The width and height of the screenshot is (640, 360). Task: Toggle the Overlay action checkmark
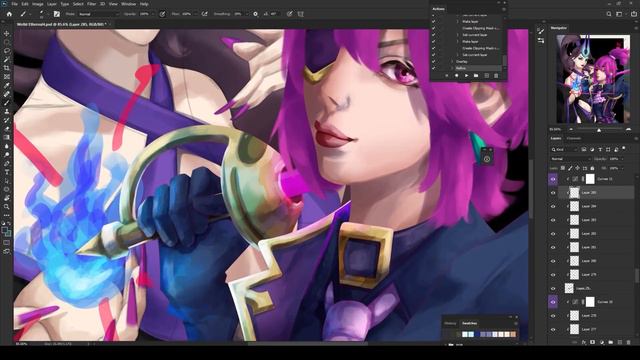pos(433,61)
